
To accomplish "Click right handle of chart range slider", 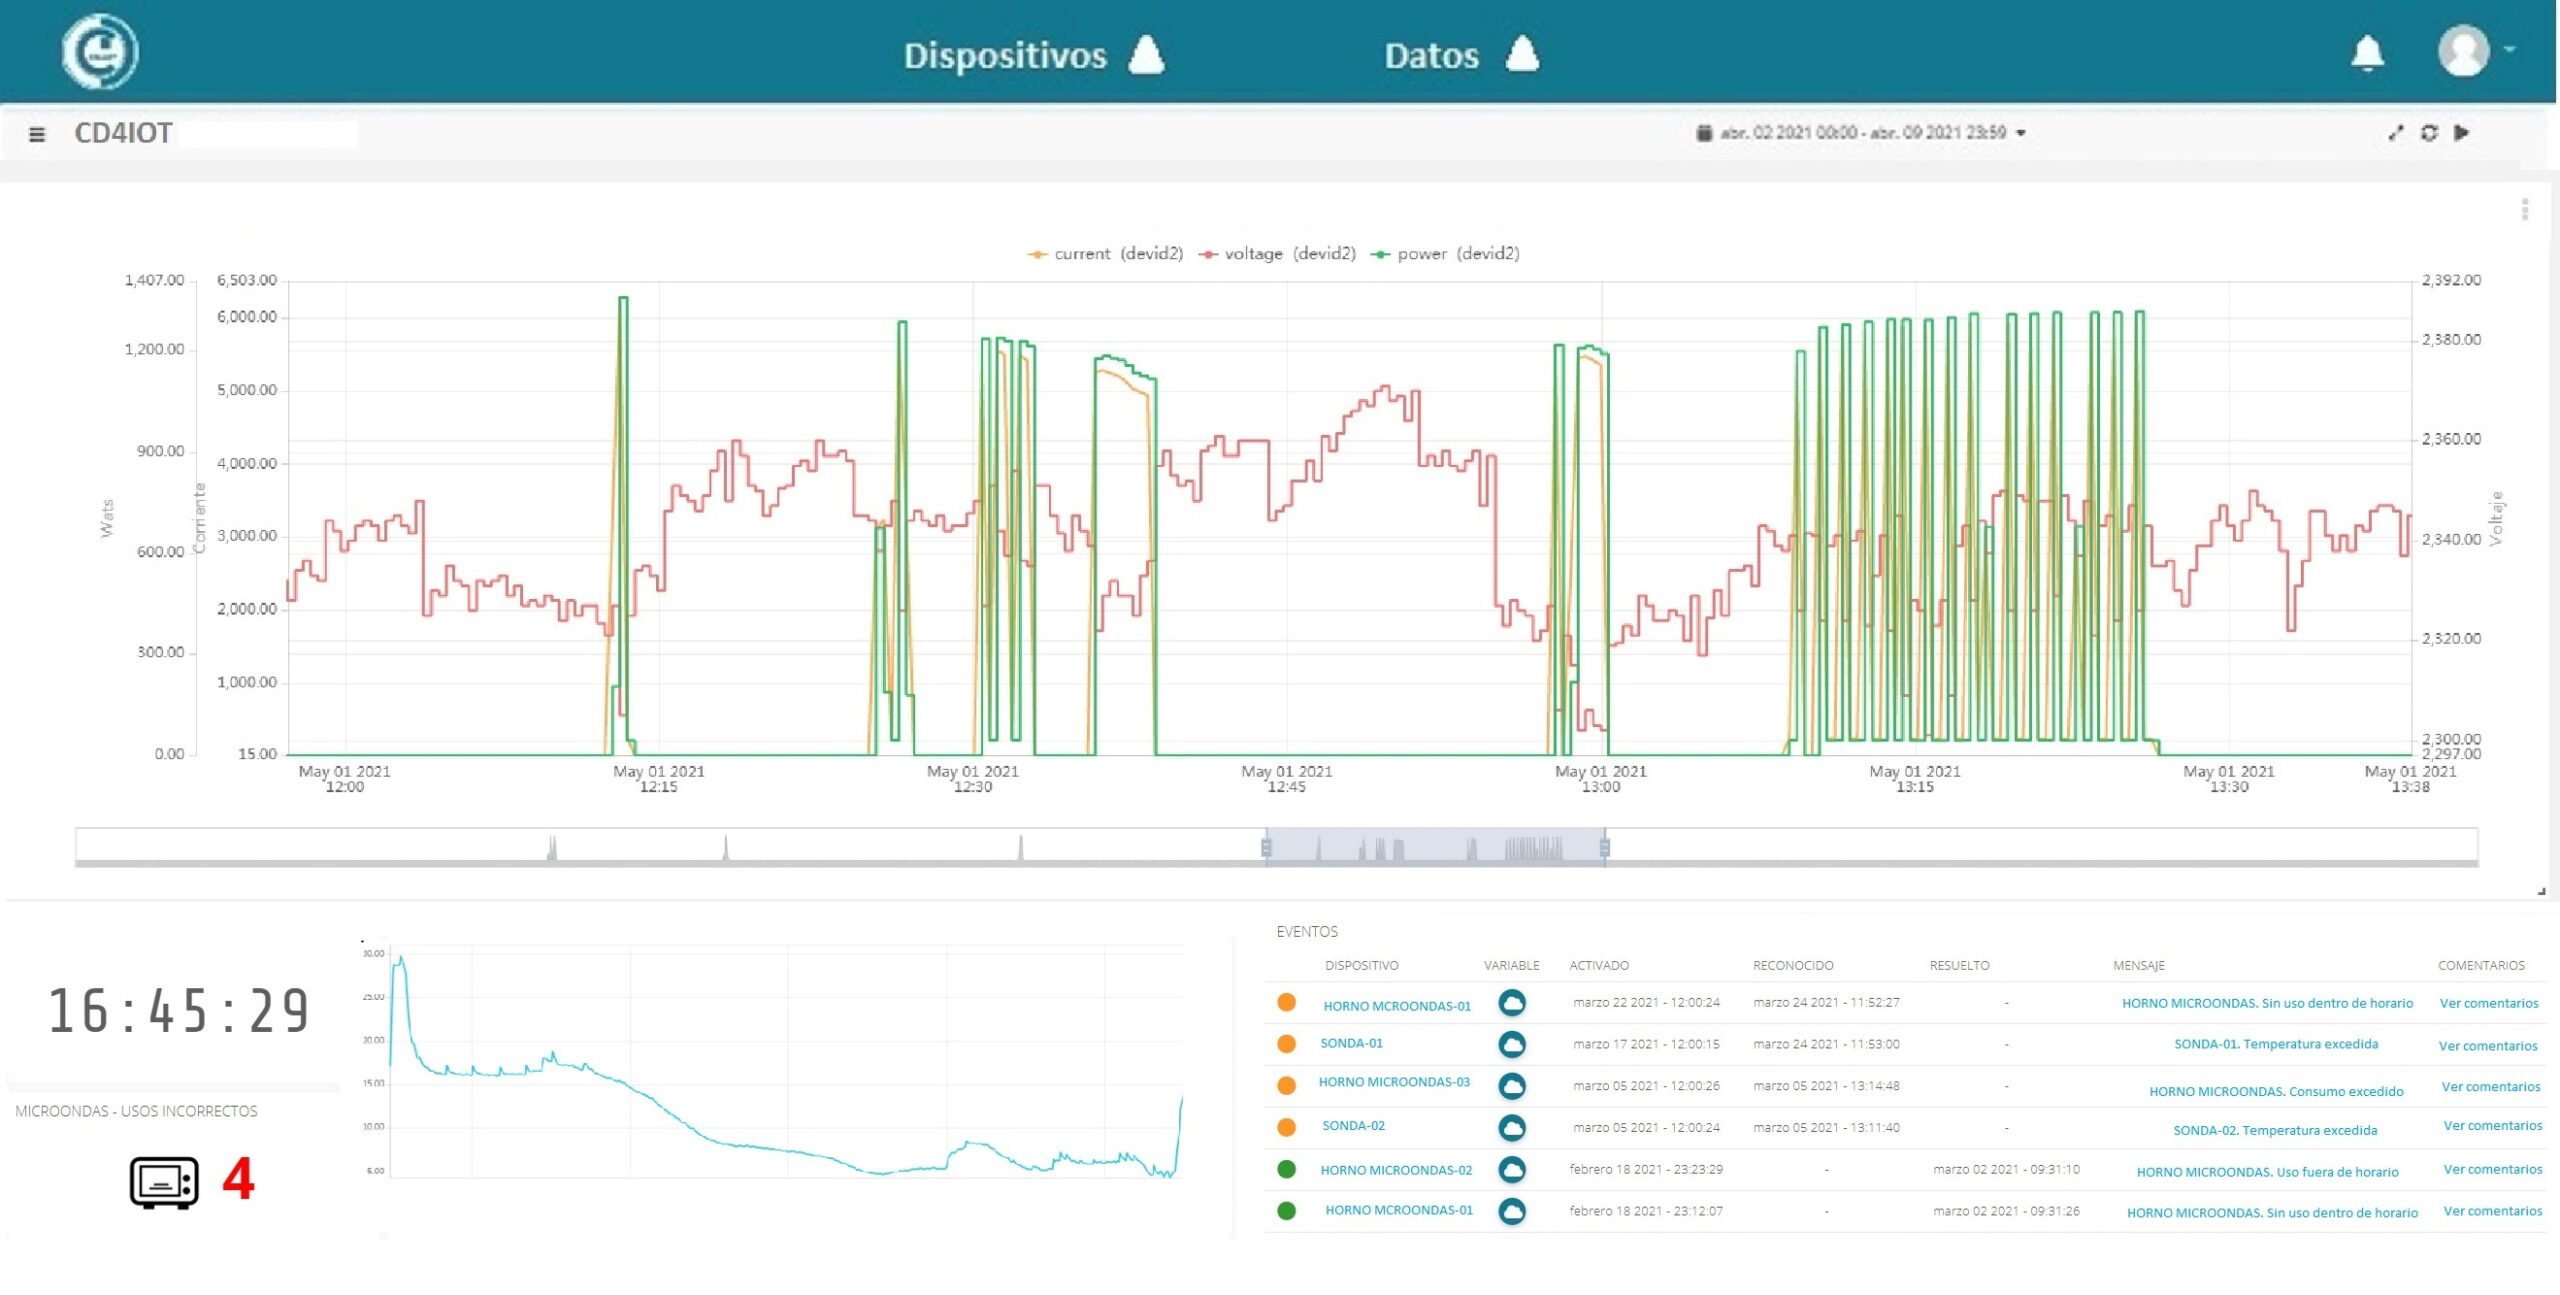I will click(1605, 848).
